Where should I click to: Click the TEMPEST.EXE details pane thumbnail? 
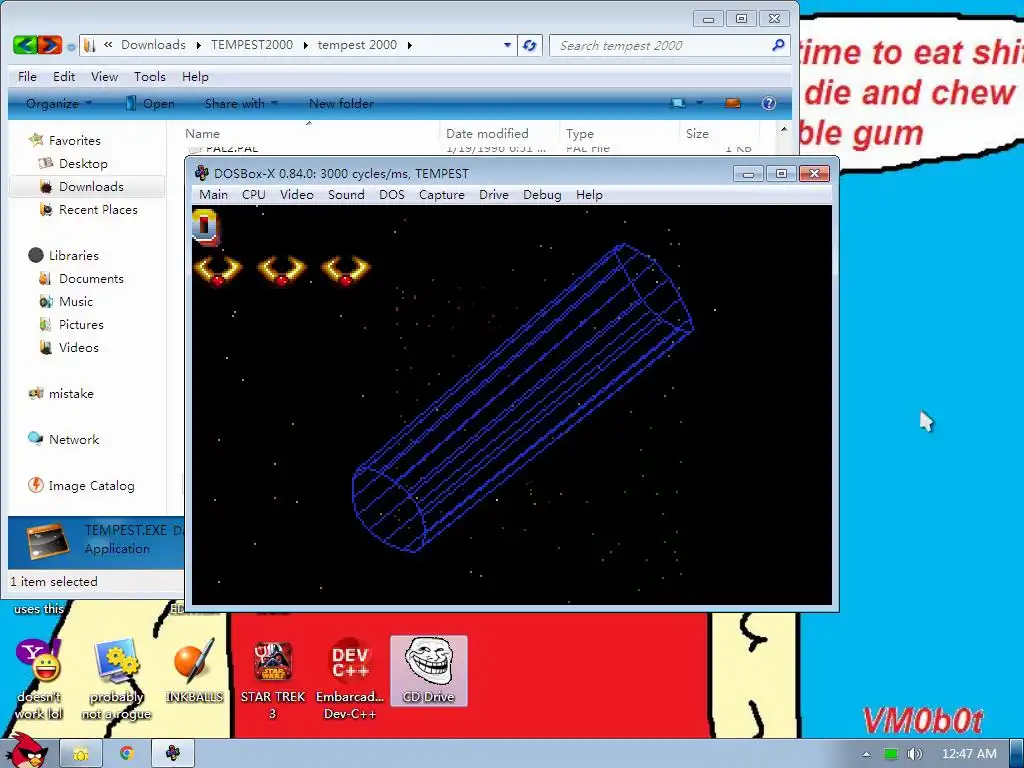pos(48,541)
